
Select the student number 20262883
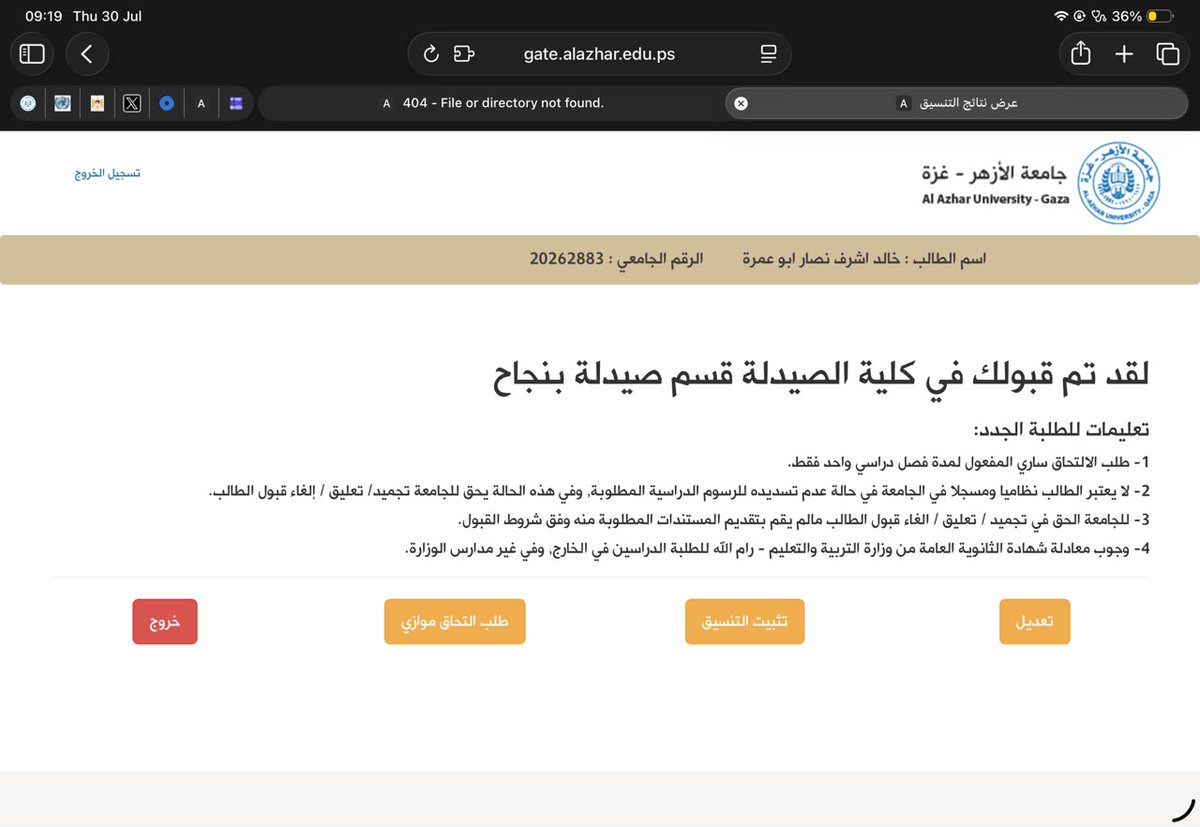[567, 259]
